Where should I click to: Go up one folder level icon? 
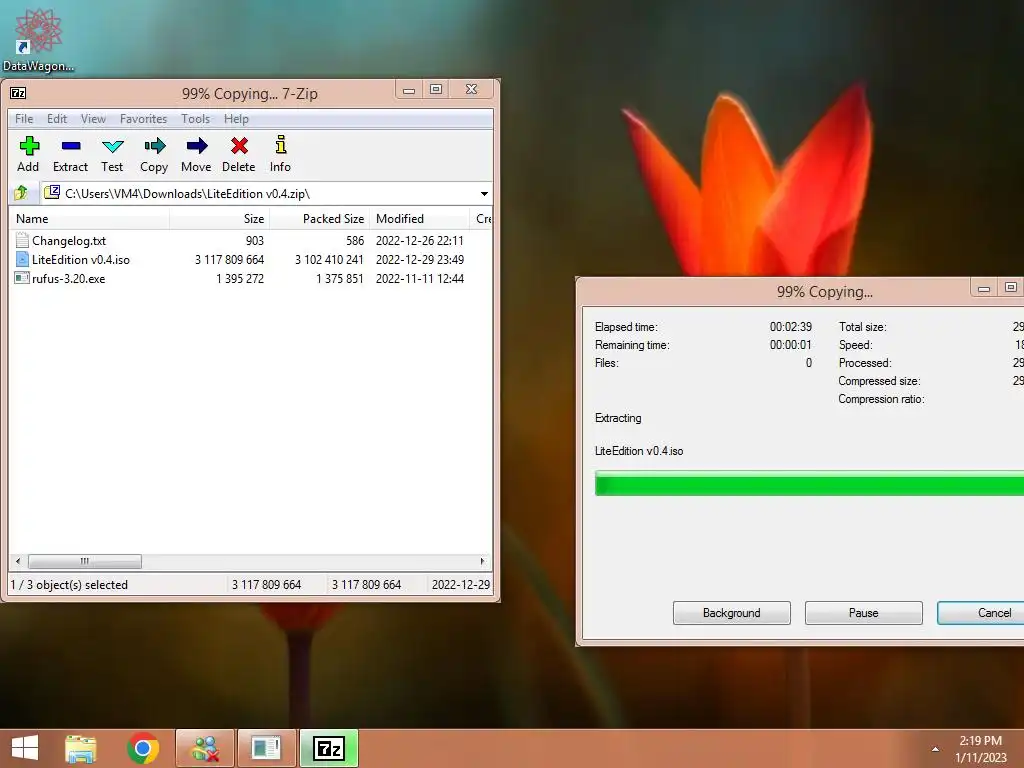(x=21, y=193)
